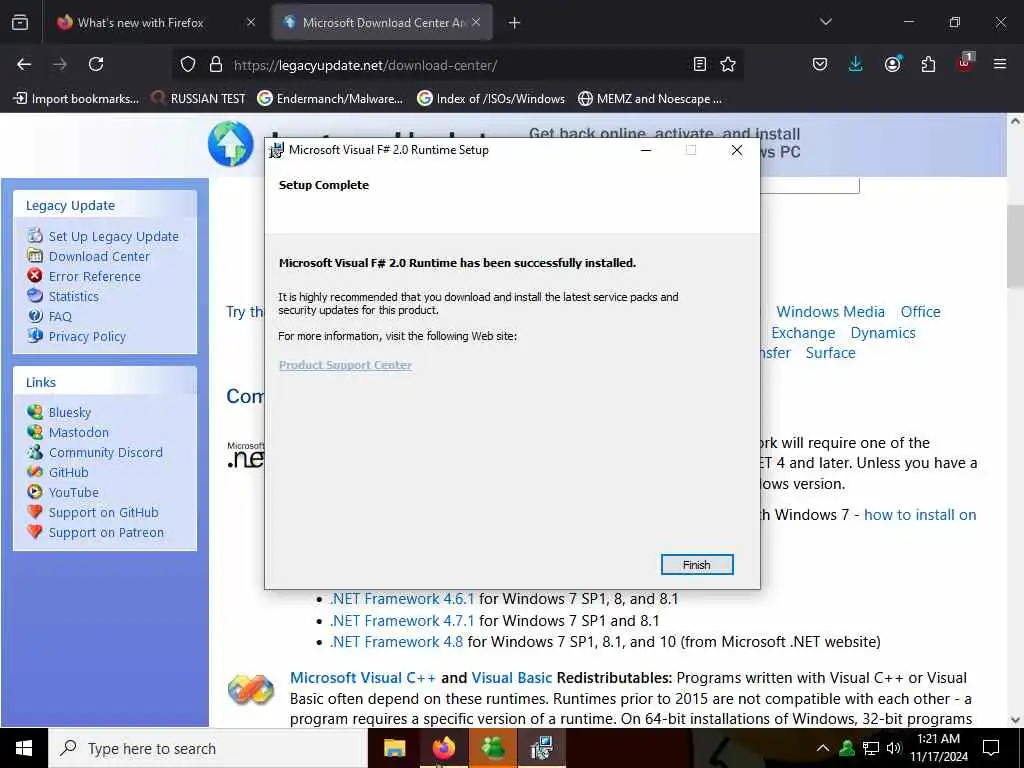Open Error Reference sidebar link
This screenshot has height=768, width=1024.
coord(95,276)
